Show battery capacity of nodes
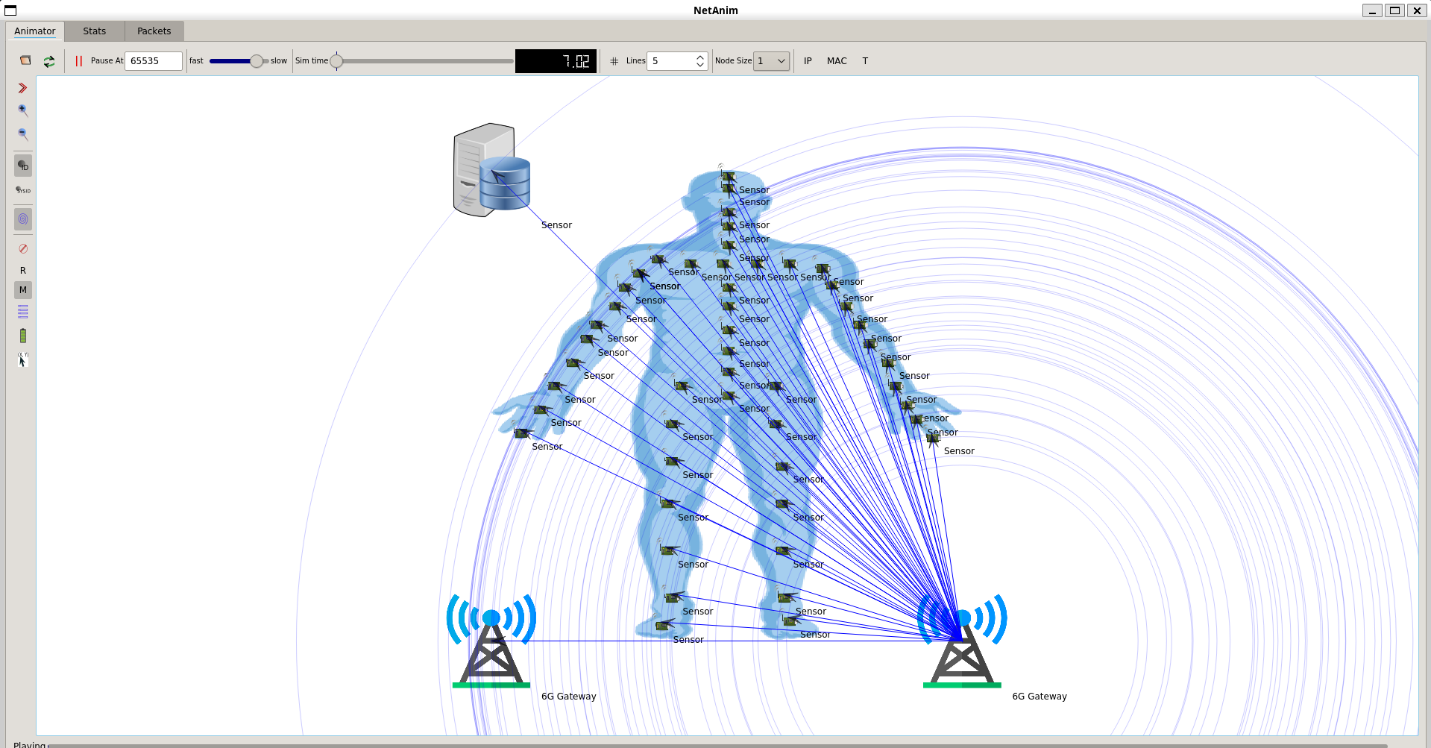The height and width of the screenshot is (748, 1431). click(23, 336)
